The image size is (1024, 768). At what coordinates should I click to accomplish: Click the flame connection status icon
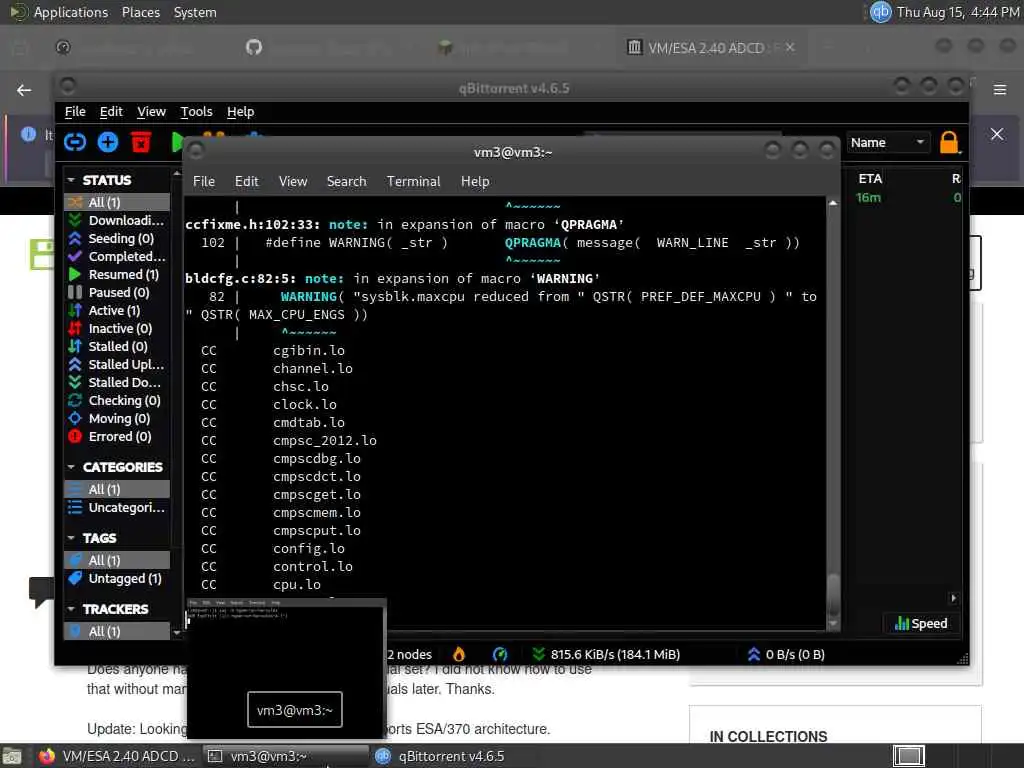[x=459, y=654]
